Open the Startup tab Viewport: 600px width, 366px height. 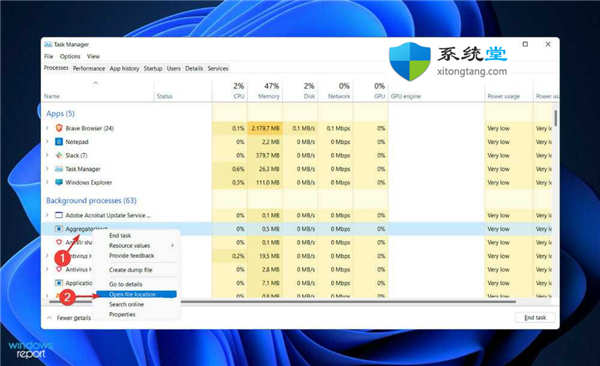(x=153, y=69)
